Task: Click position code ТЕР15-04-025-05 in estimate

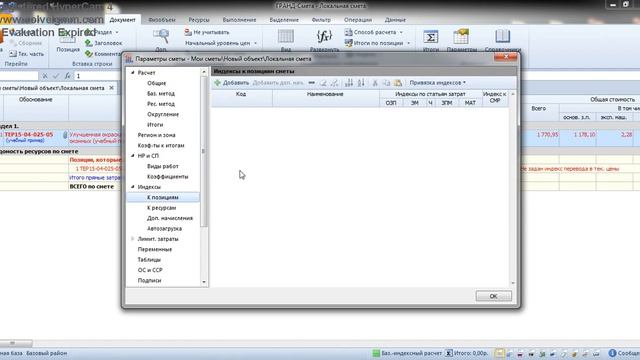Action: pos(29,134)
